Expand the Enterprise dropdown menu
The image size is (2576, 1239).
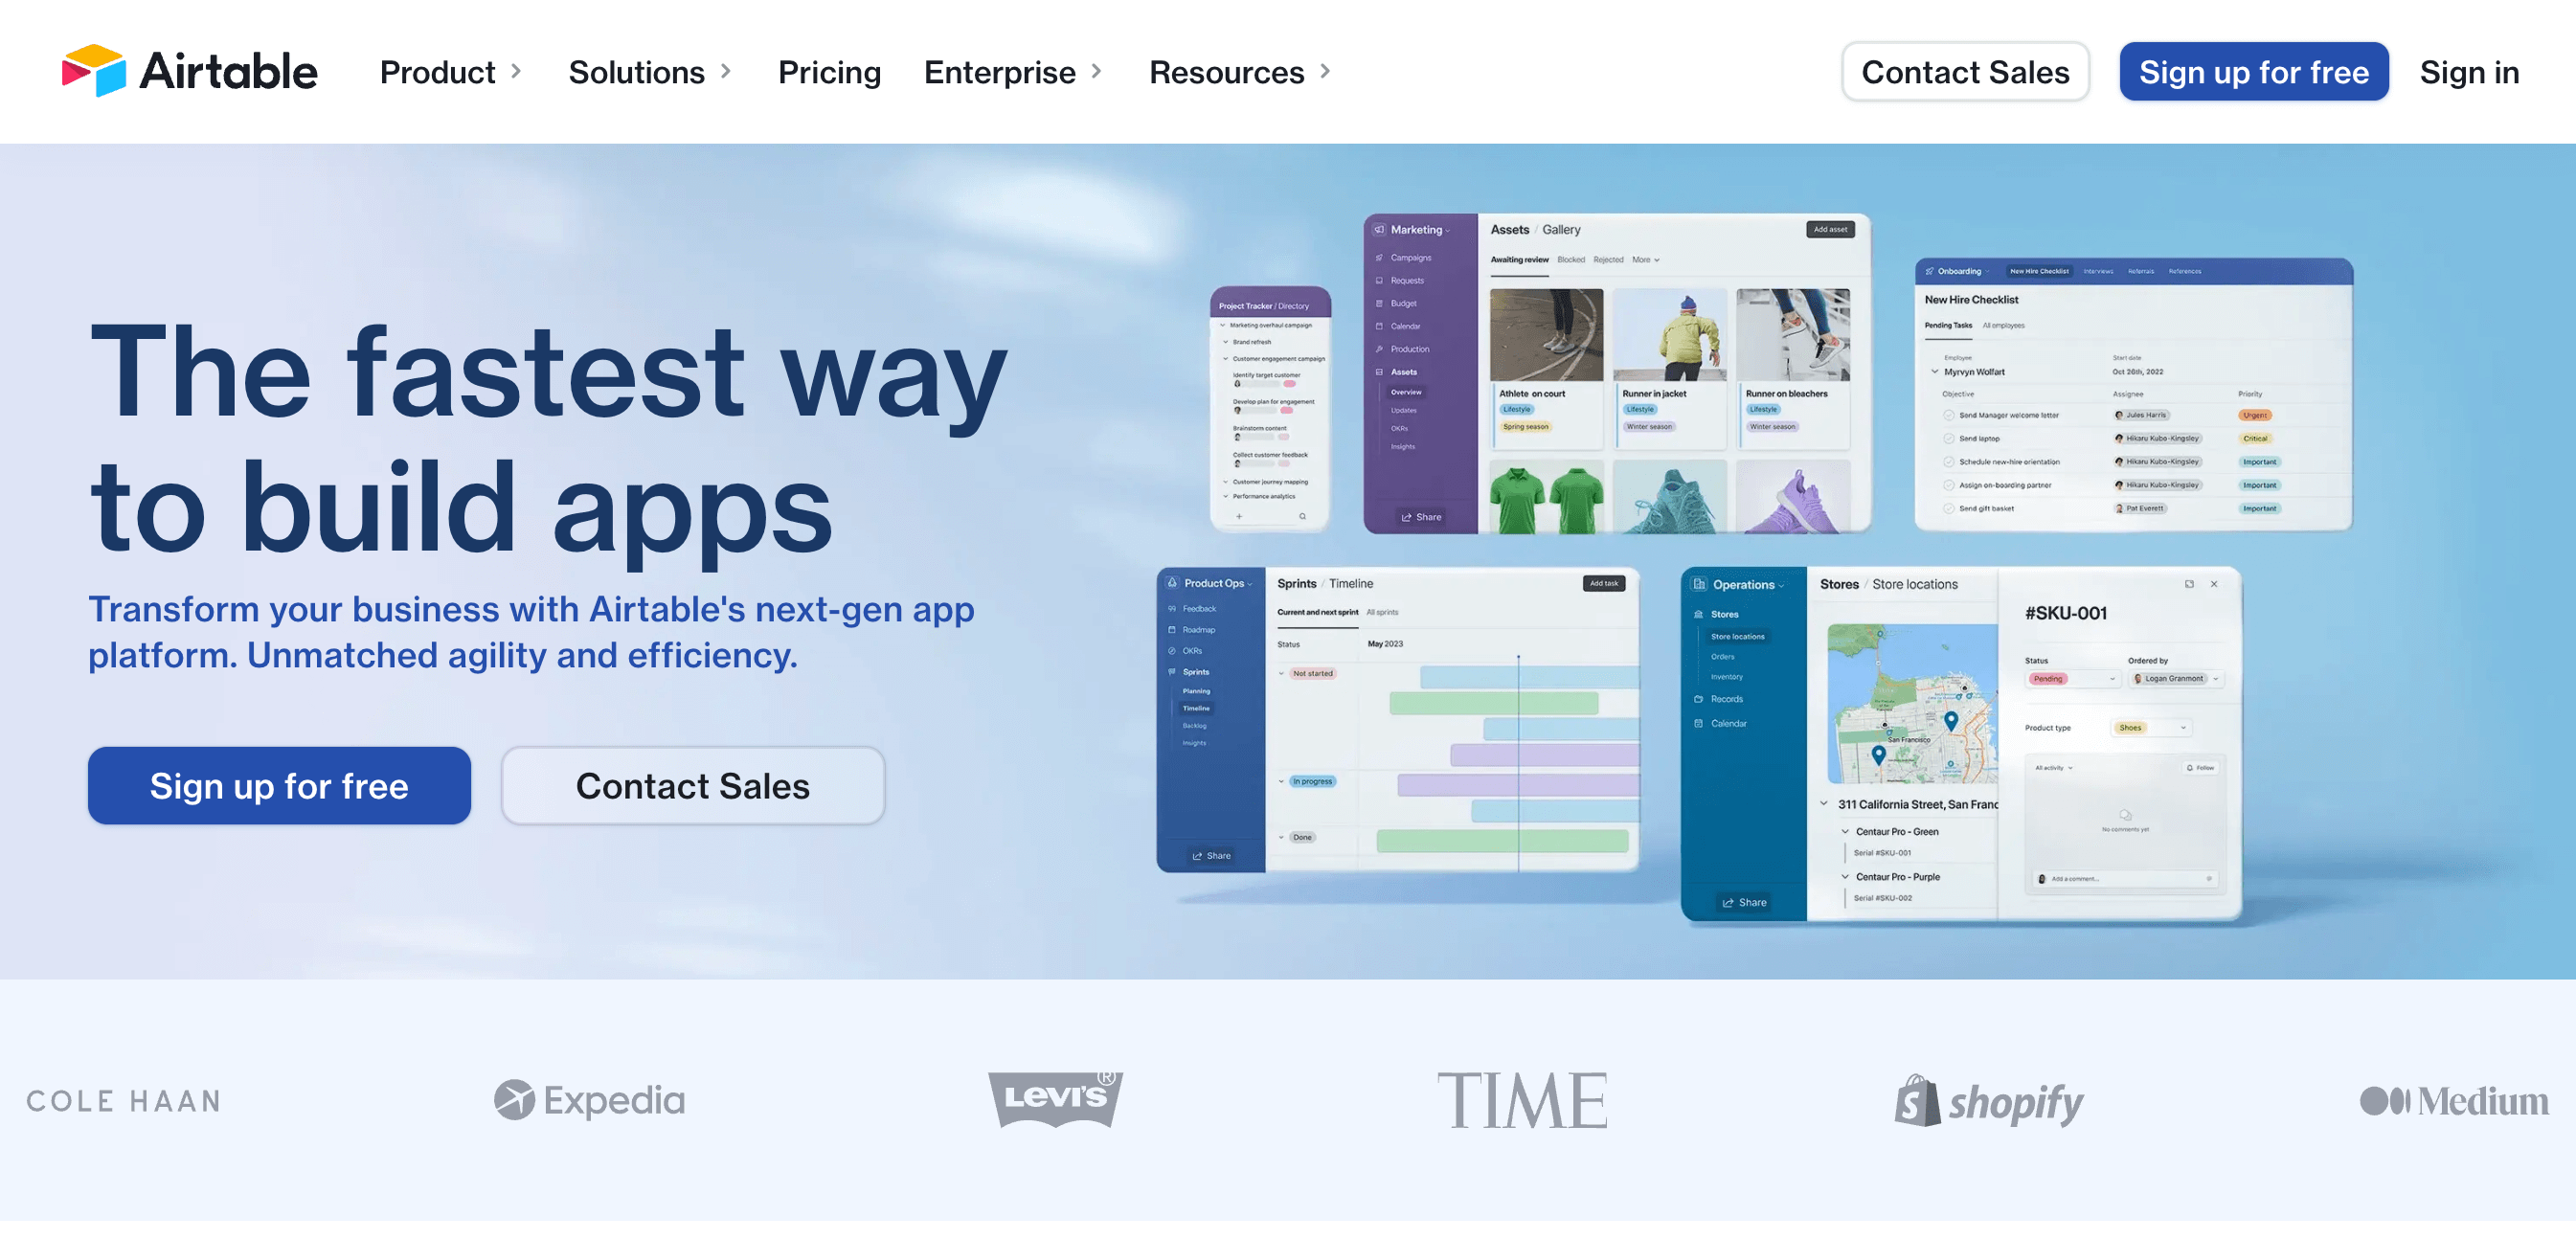[x=1014, y=71]
